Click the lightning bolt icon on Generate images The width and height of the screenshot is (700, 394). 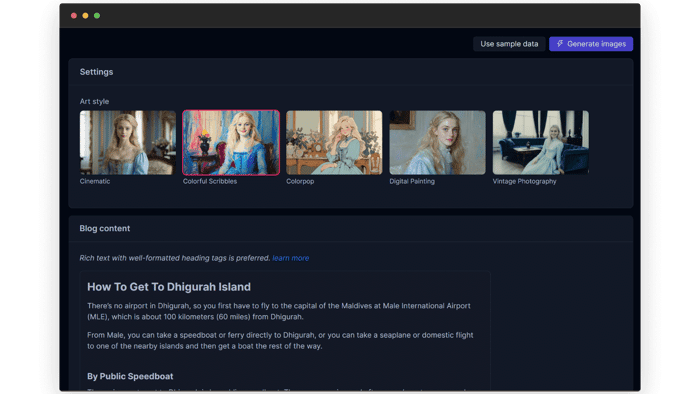pyautogui.click(x=560, y=44)
